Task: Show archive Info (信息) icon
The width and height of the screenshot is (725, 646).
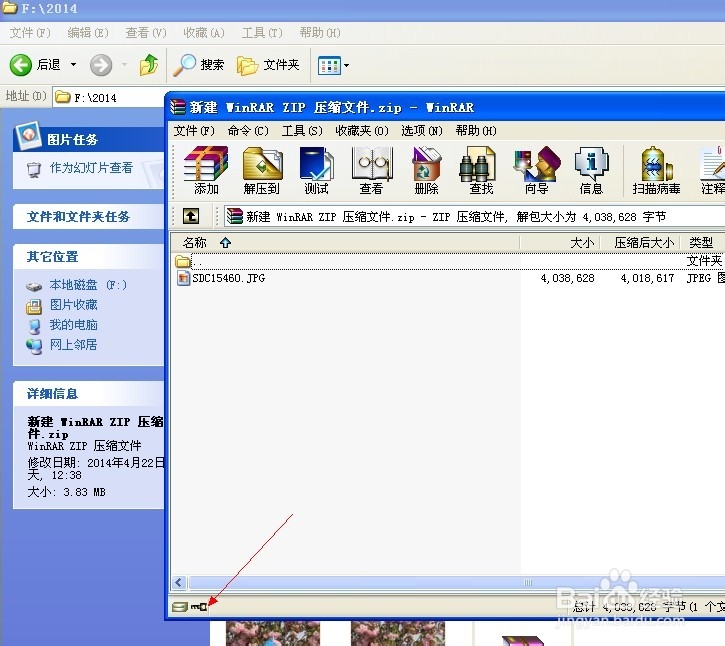Action: [x=591, y=170]
